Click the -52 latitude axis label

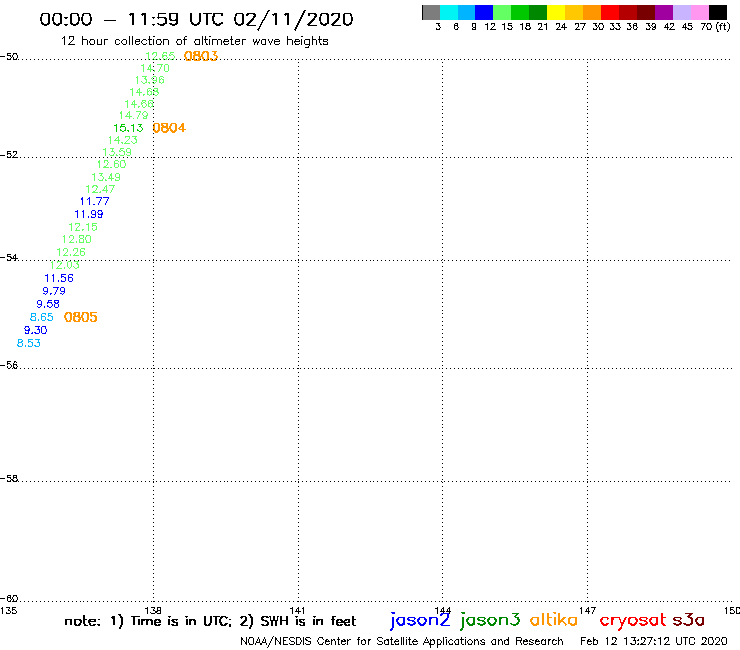tap(9, 155)
